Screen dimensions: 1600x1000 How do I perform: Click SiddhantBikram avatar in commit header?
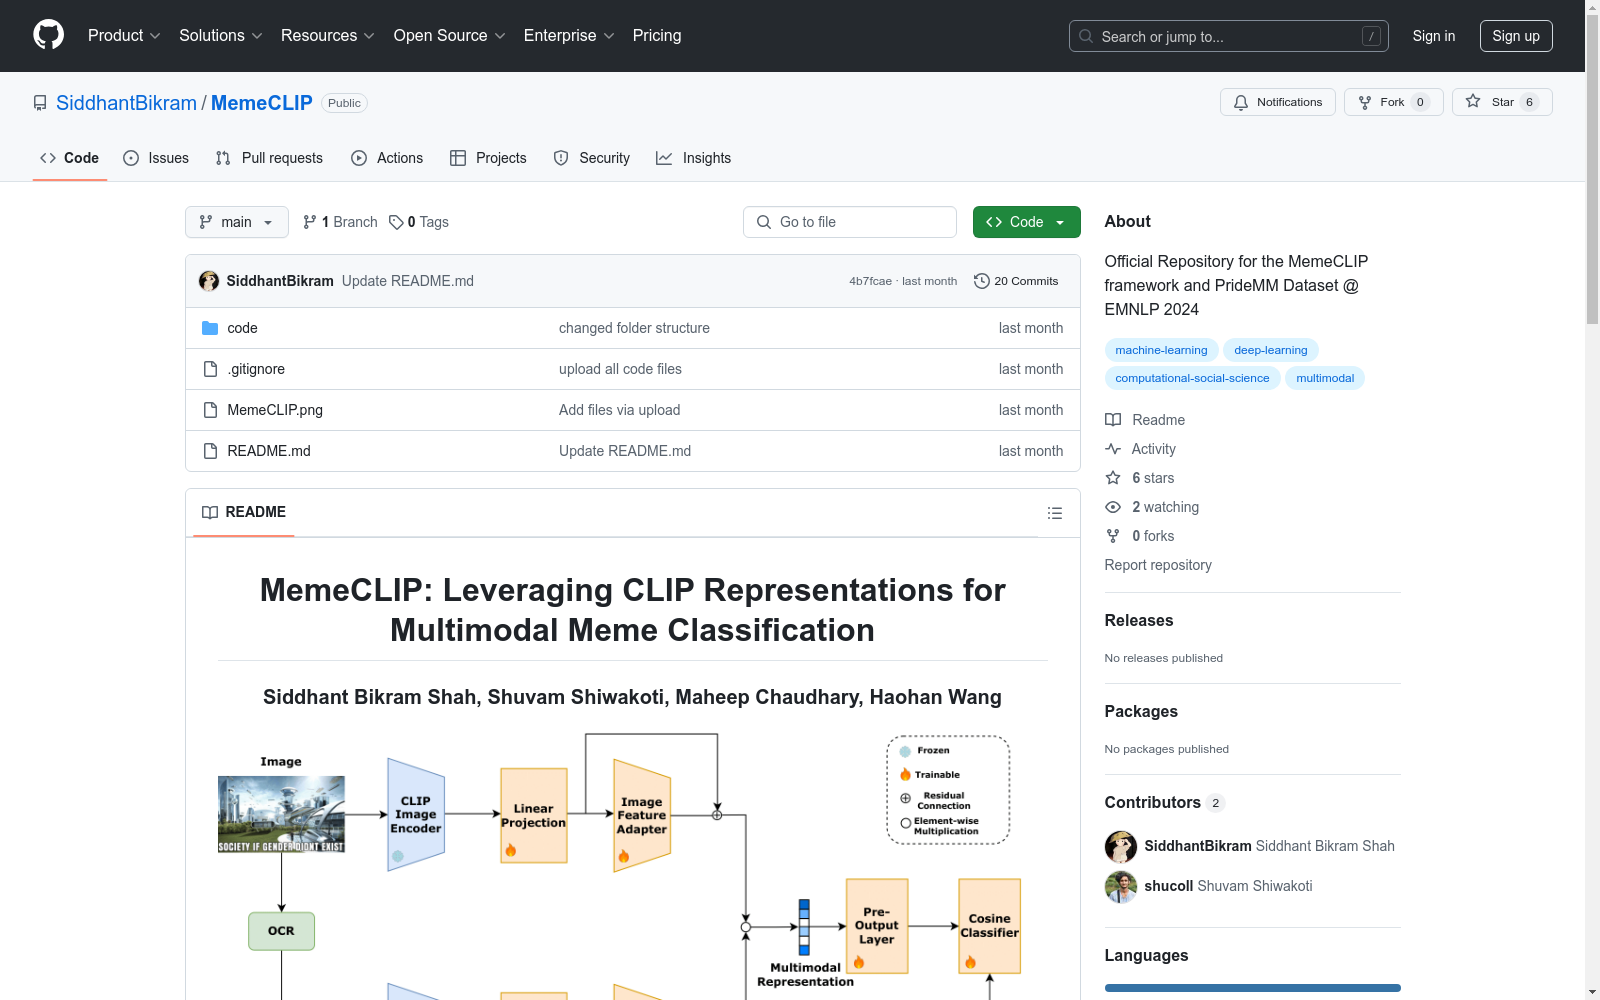[x=209, y=281]
